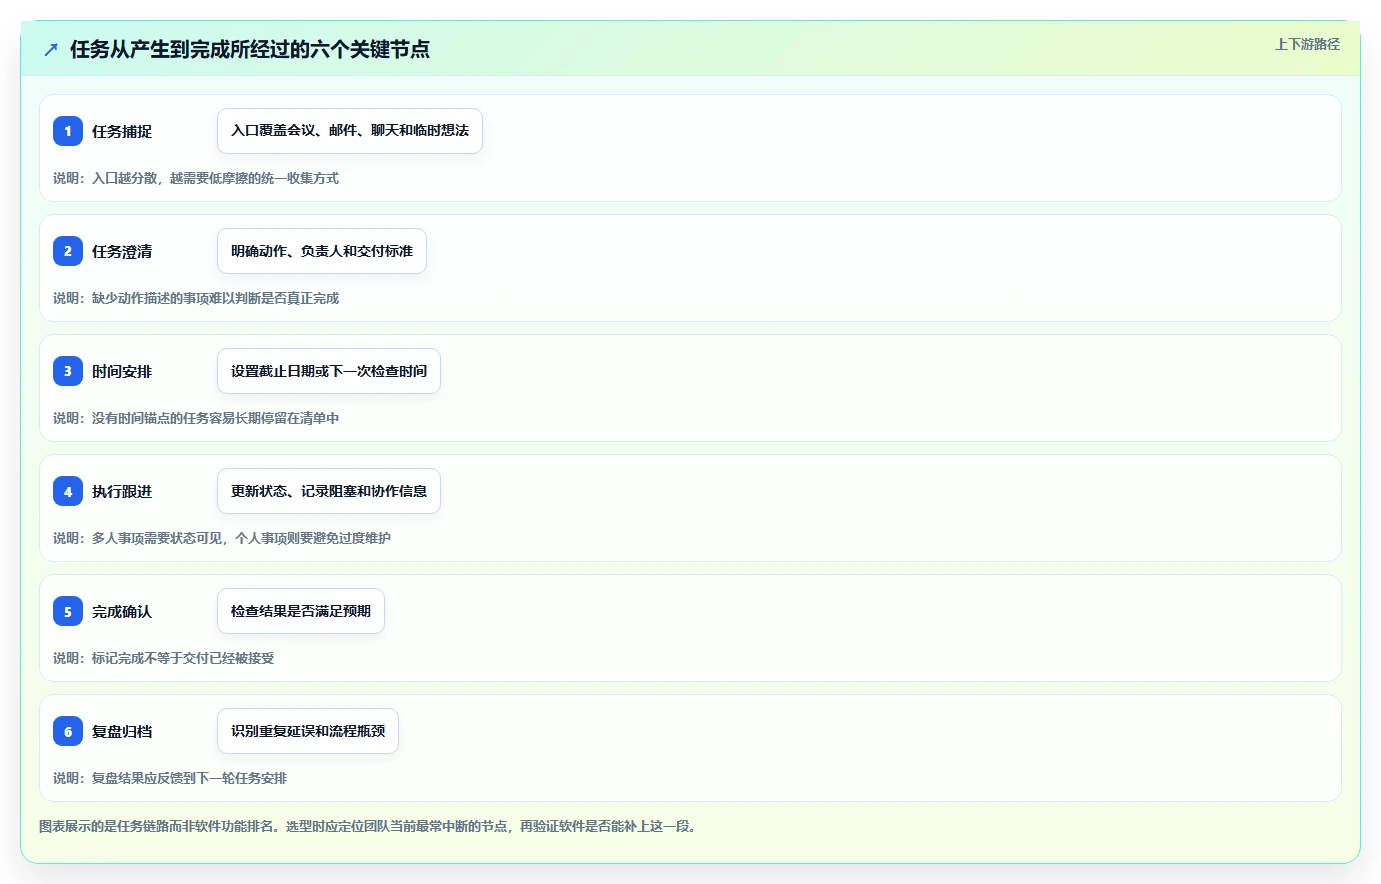
Task: Click the number 1 step badge
Action: (x=68, y=131)
